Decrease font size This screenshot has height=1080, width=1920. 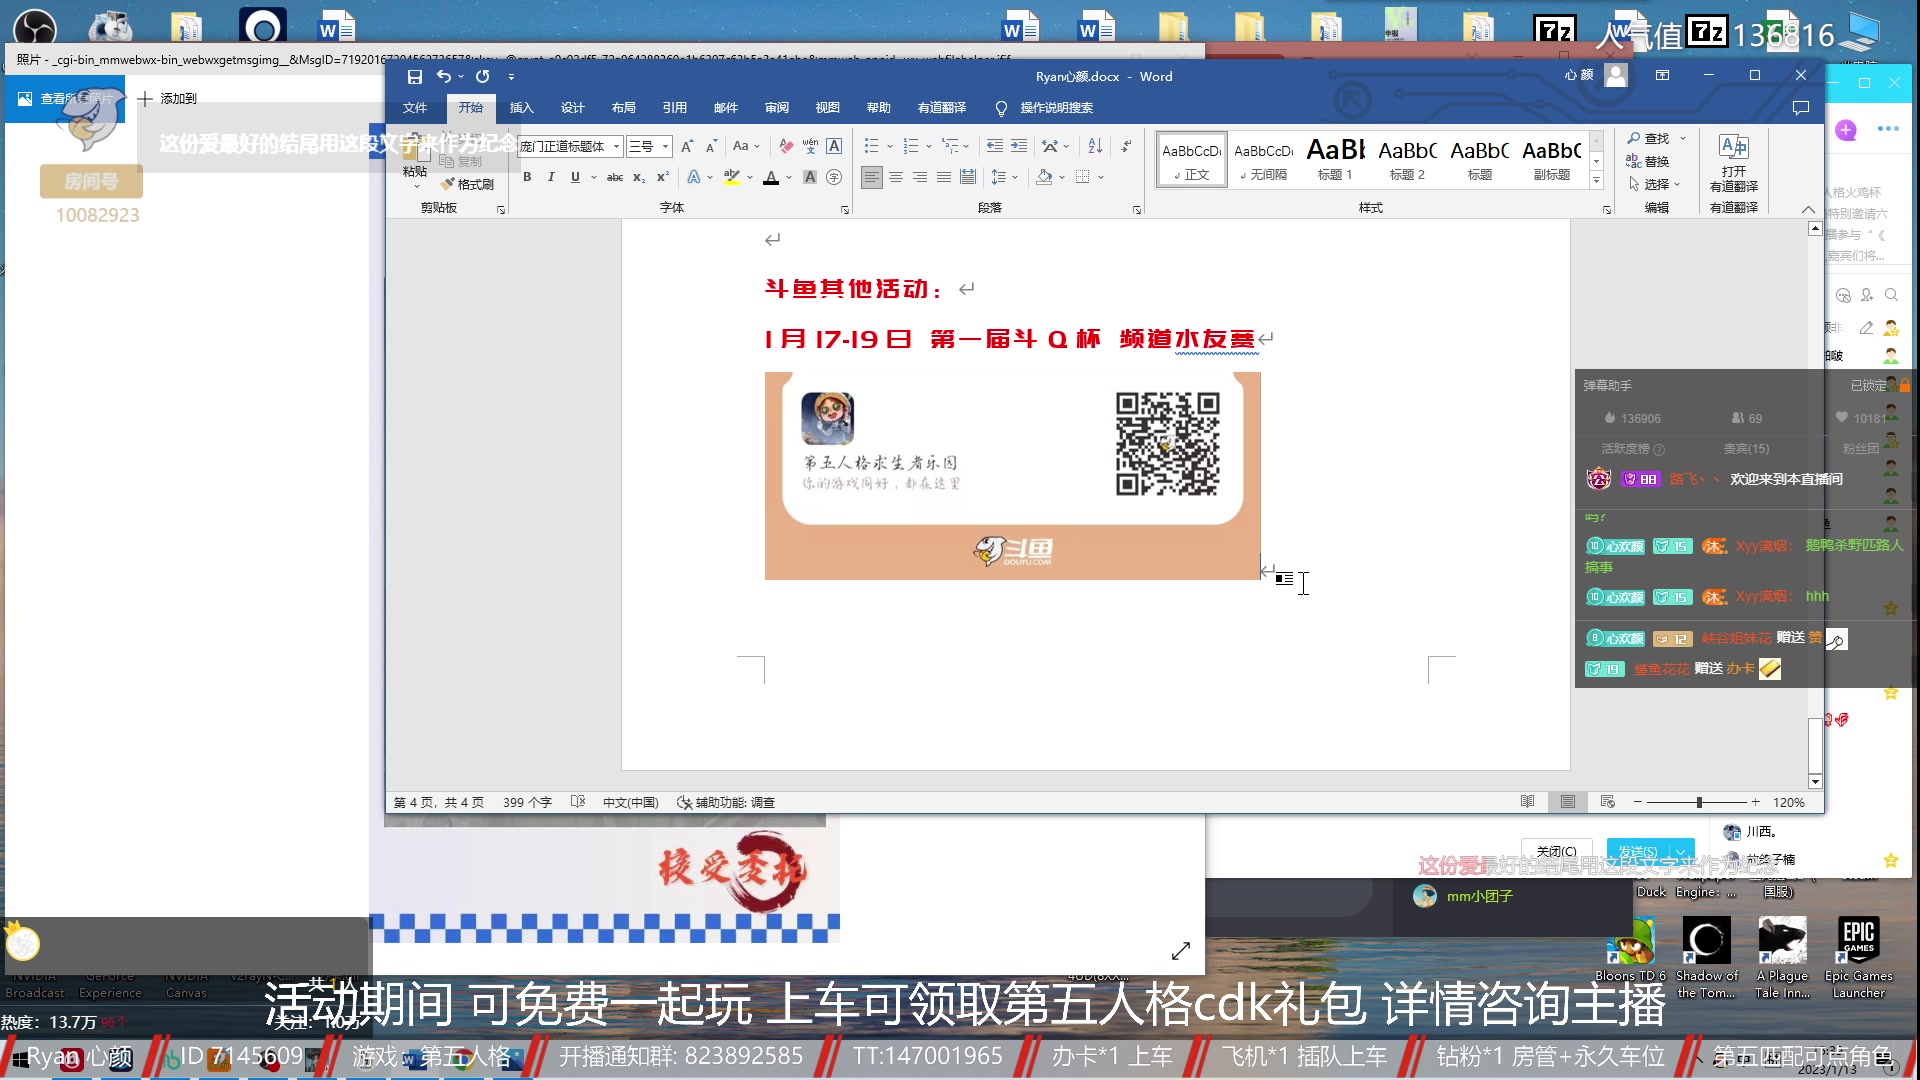pyautogui.click(x=711, y=146)
